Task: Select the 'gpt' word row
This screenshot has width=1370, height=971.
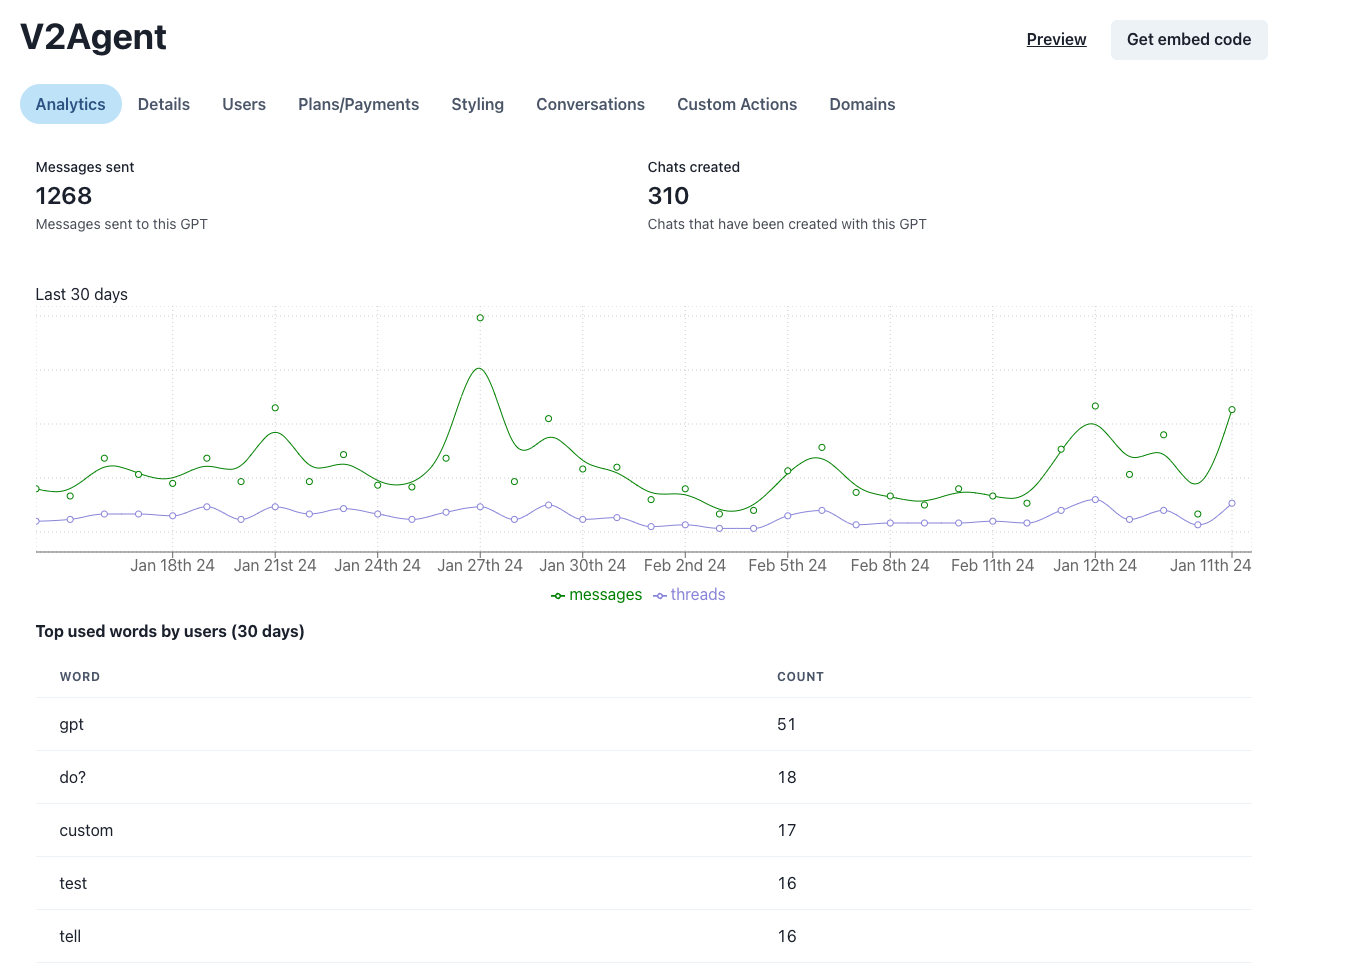Action: point(644,724)
